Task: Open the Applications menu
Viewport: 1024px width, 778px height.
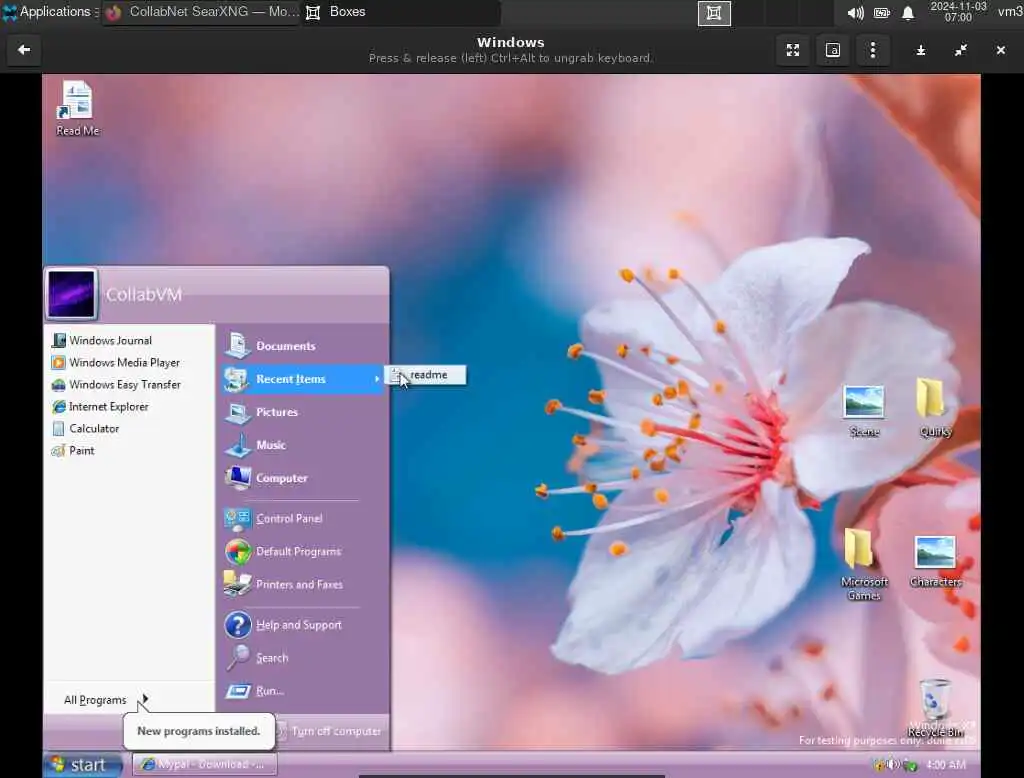Action: [48, 12]
